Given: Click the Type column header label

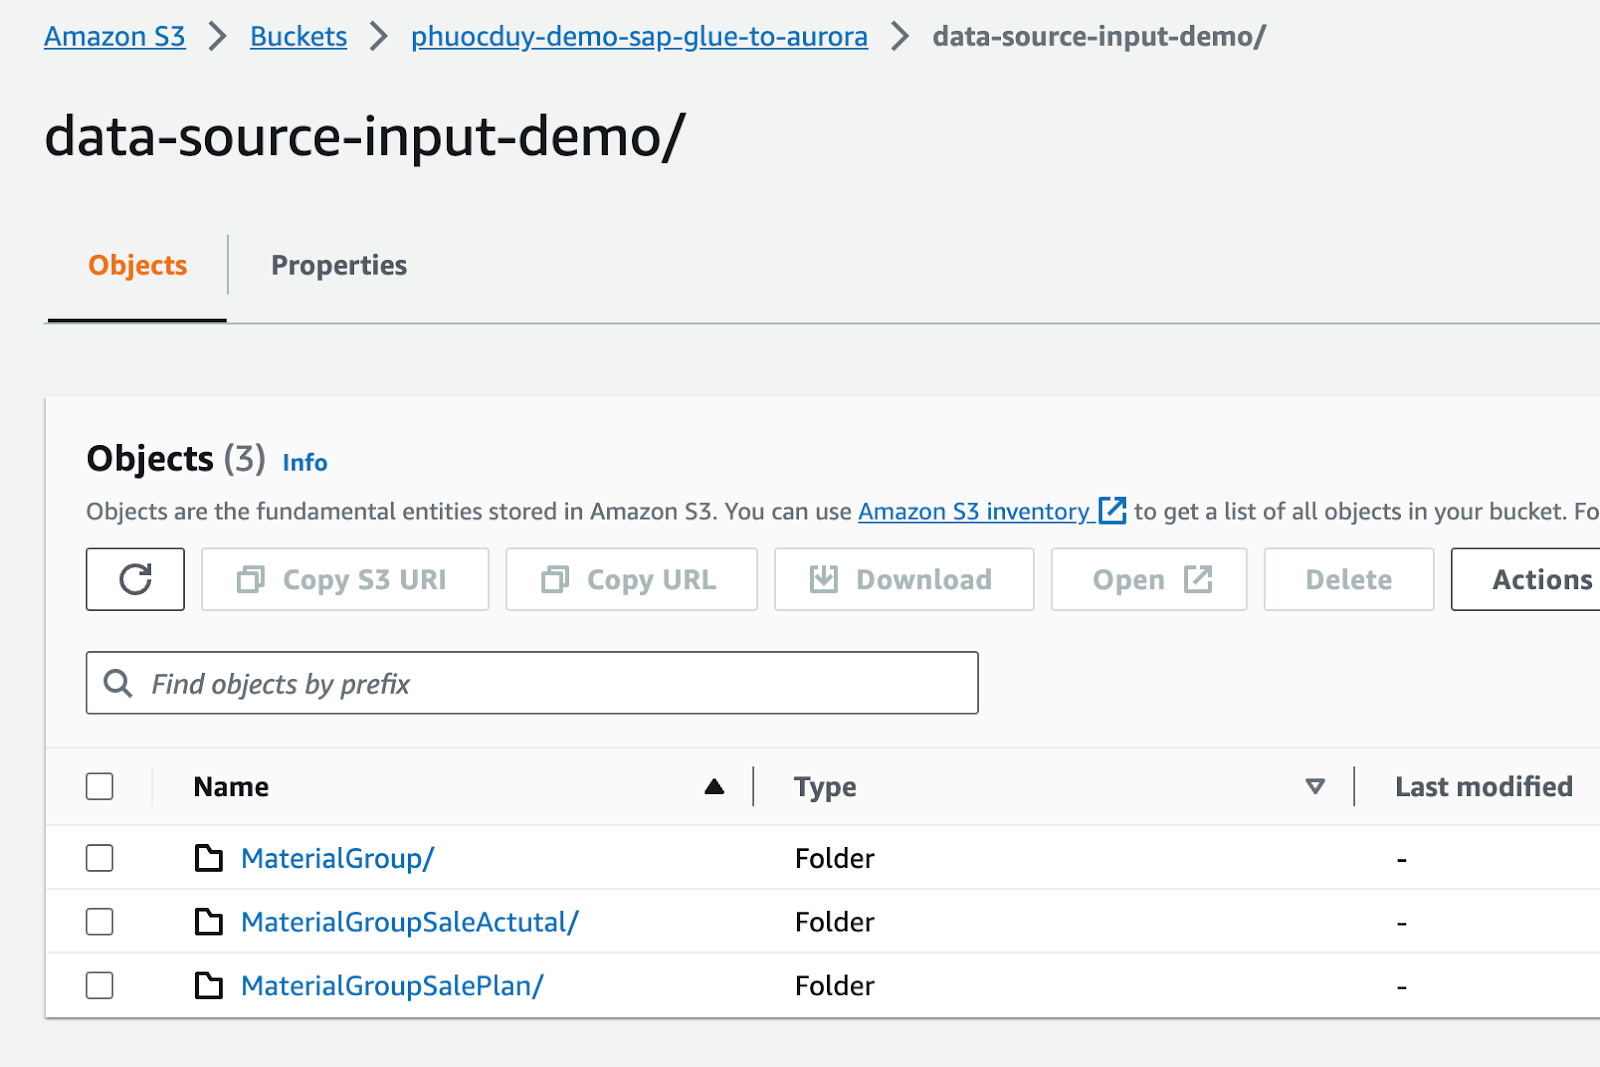Looking at the screenshot, I should [x=825, y=787].
